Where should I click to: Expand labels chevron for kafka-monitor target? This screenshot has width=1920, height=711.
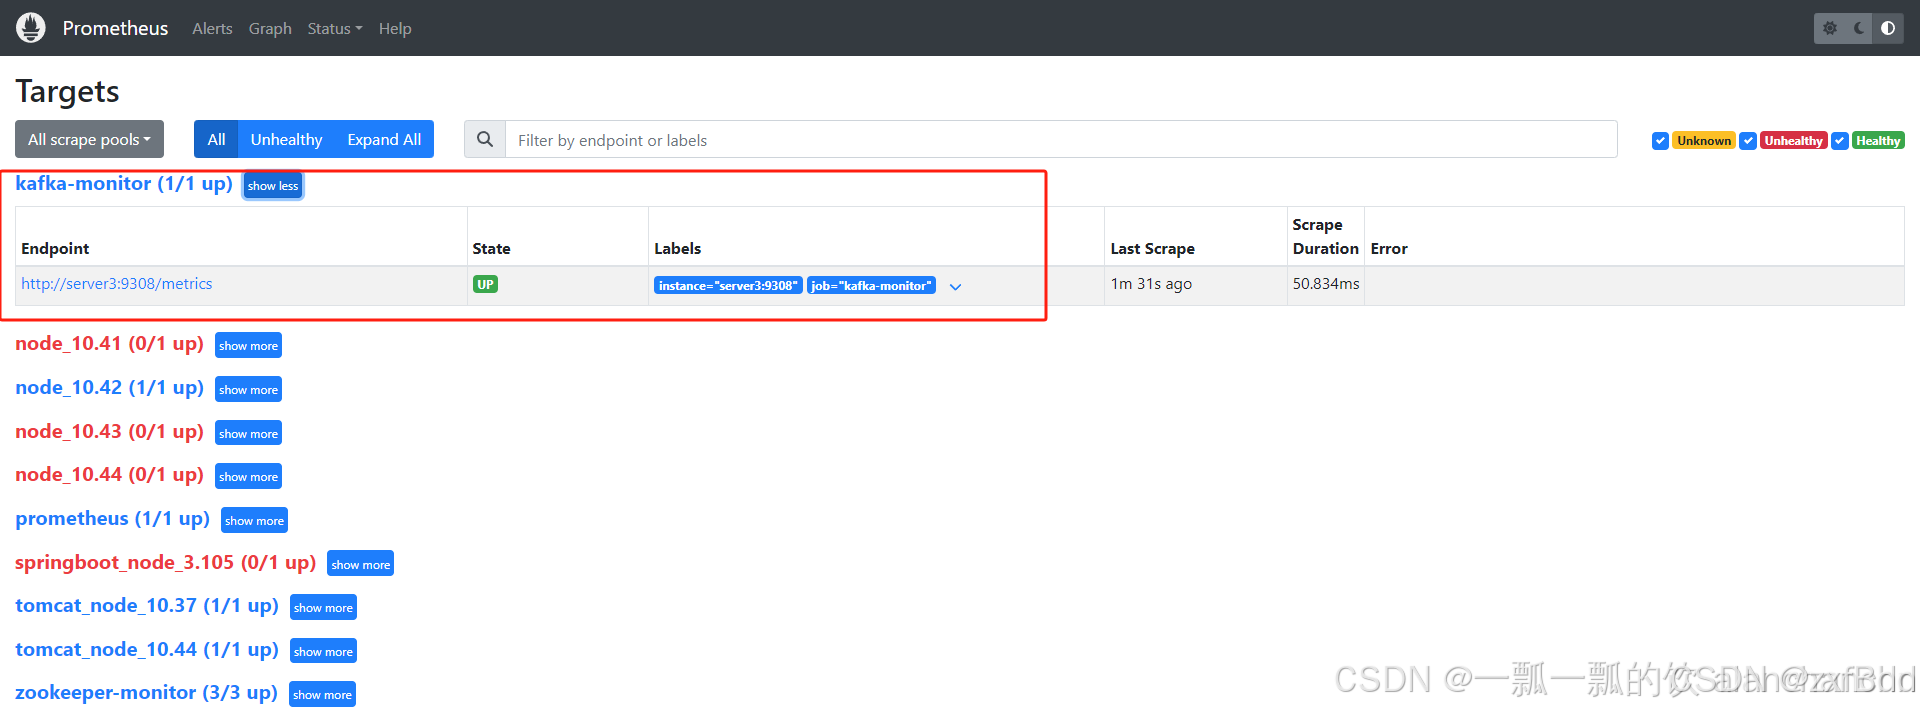tap(955, 287)
